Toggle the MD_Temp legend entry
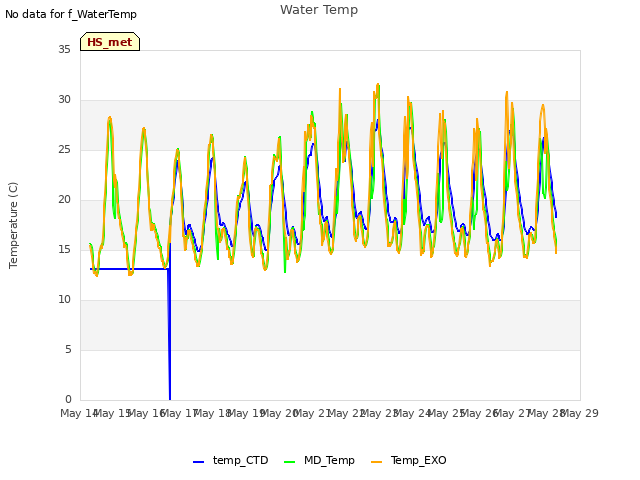Viewport: 640px width, 480px height. coord(319,460)
